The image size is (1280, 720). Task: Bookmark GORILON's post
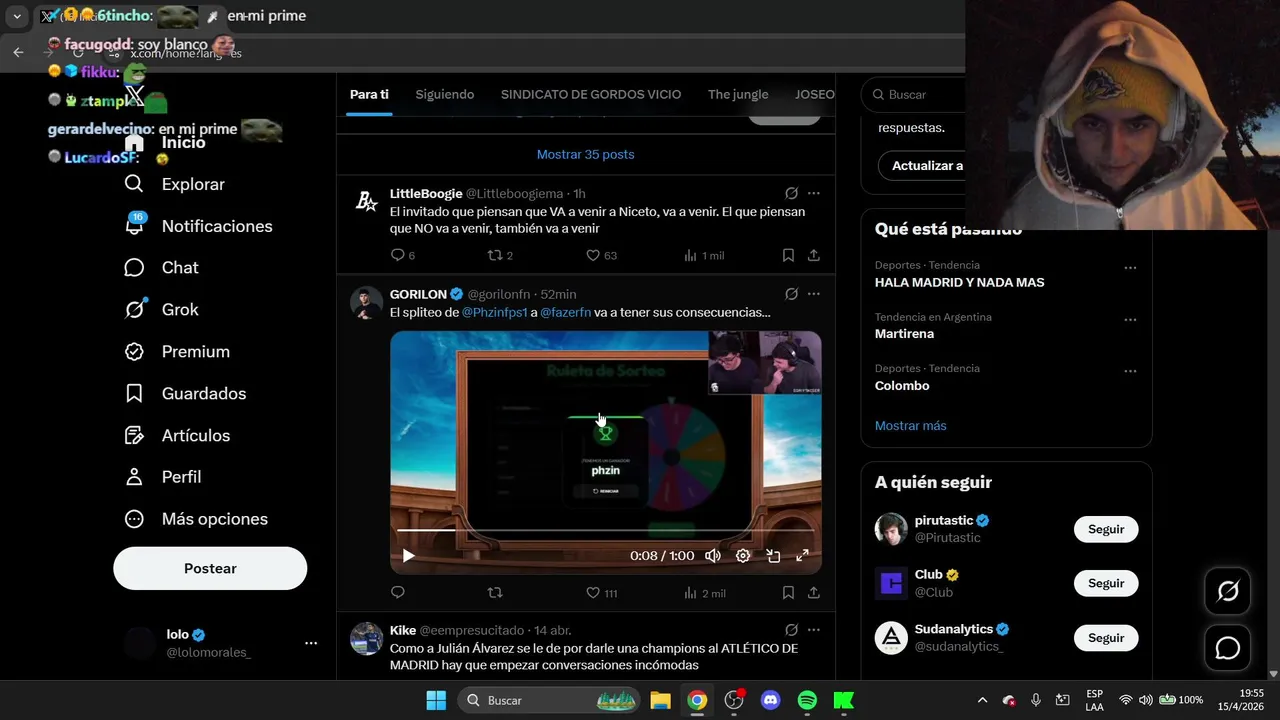788,593
